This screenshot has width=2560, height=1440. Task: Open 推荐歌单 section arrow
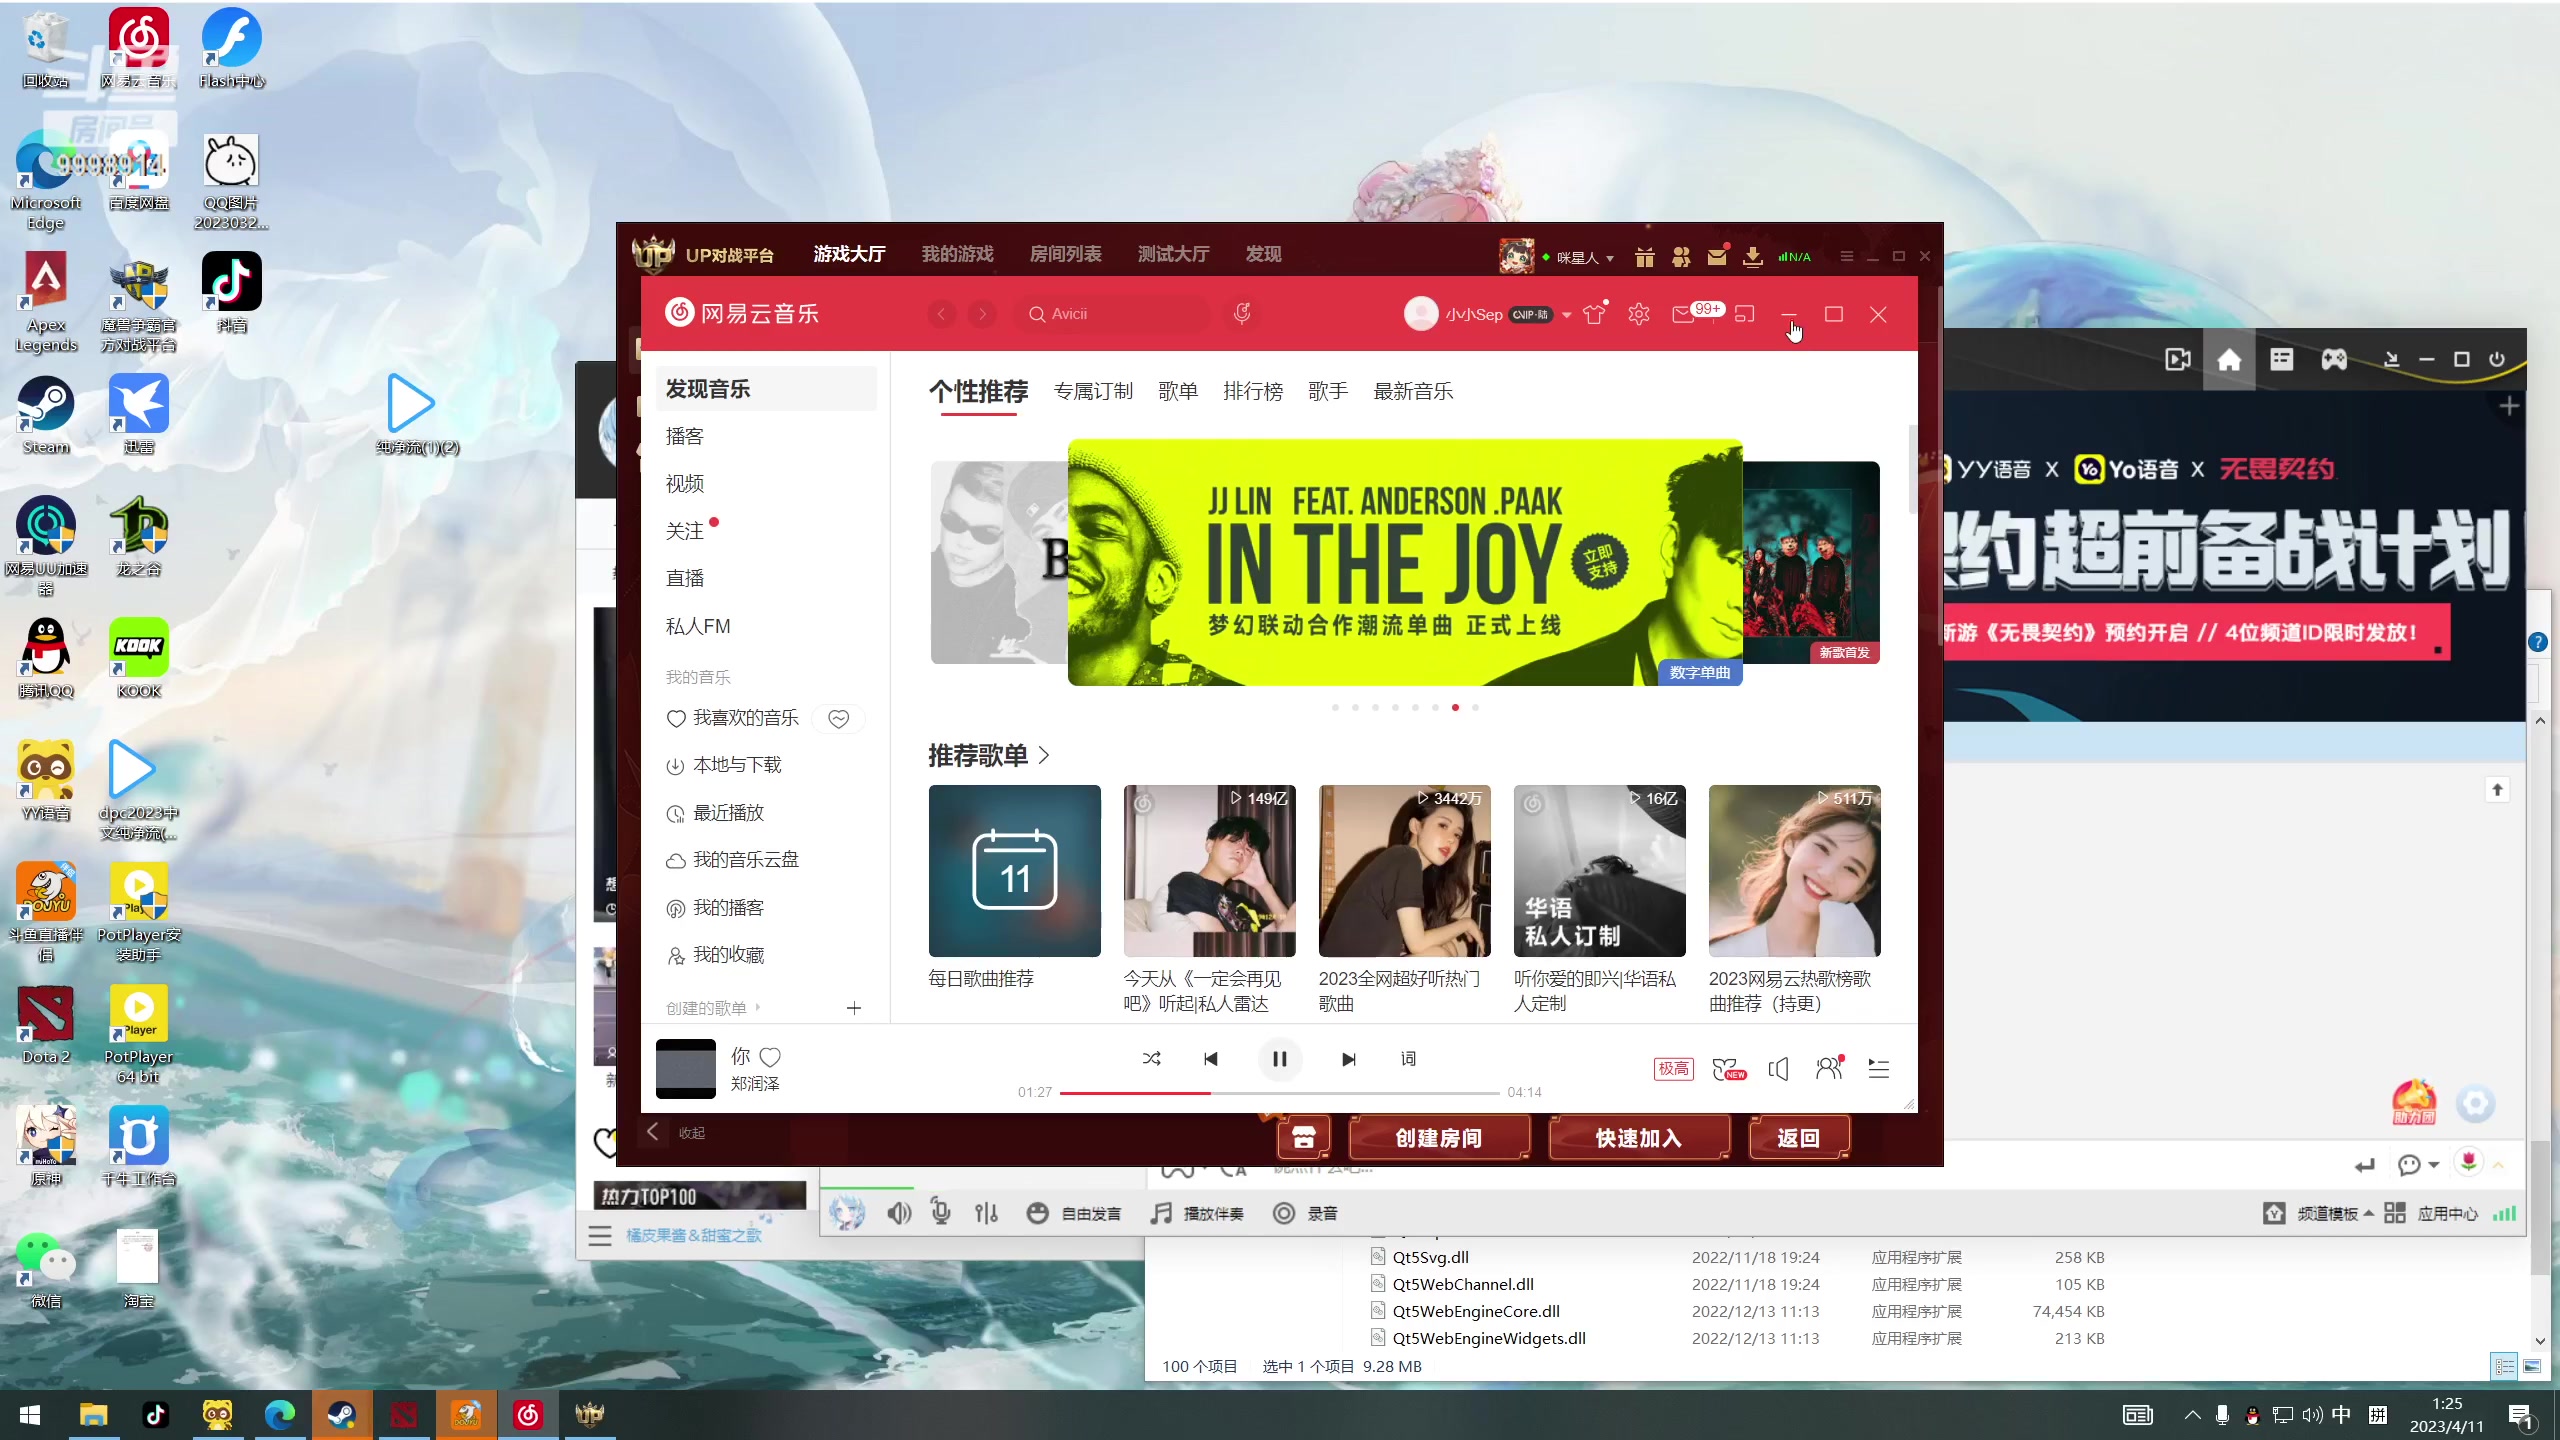(x=1044, y=755)
